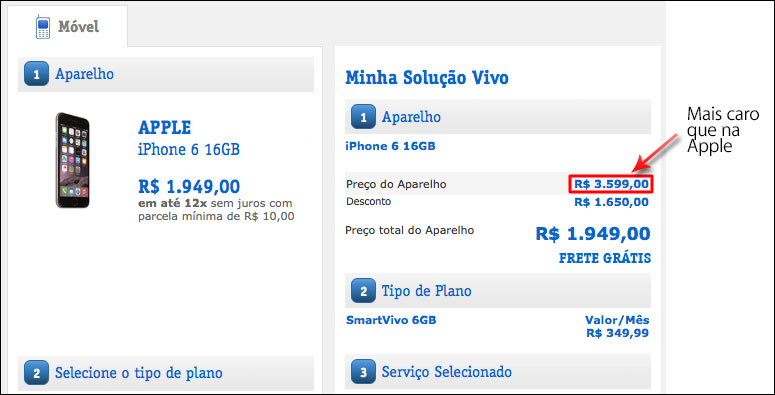The image size is (775, 395).
Task: Click the iPhone 6 16GB product title
Action: click(189, 149)
